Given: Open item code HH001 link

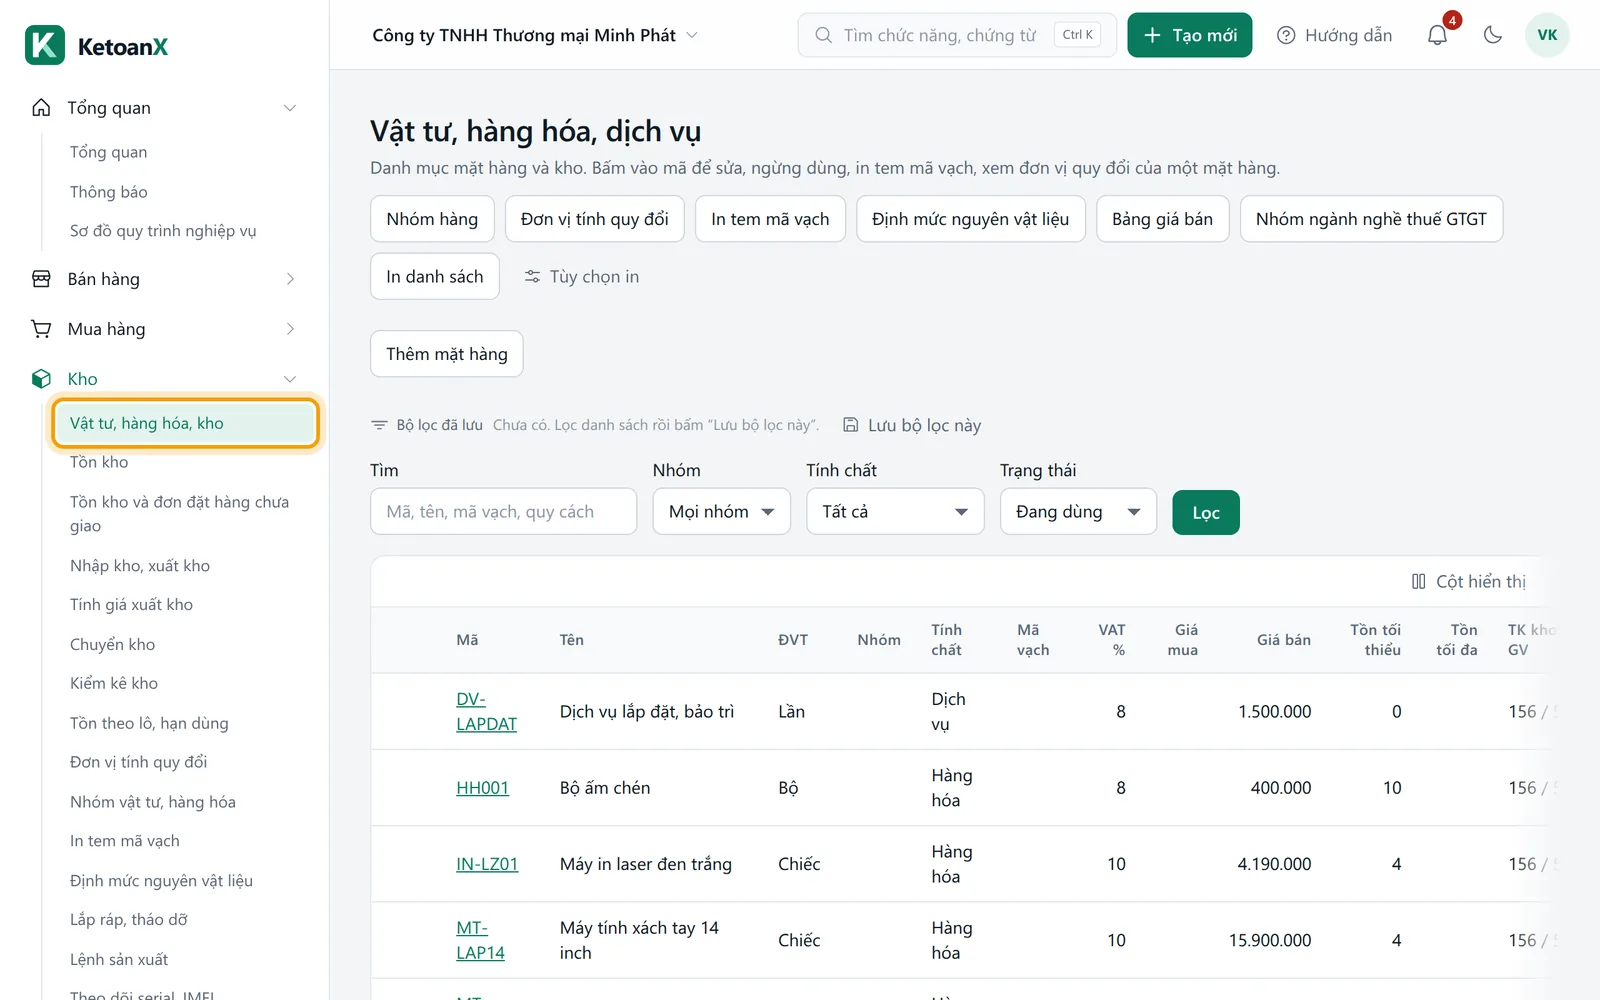Looking at the screenshot, I should pos(482,788).
